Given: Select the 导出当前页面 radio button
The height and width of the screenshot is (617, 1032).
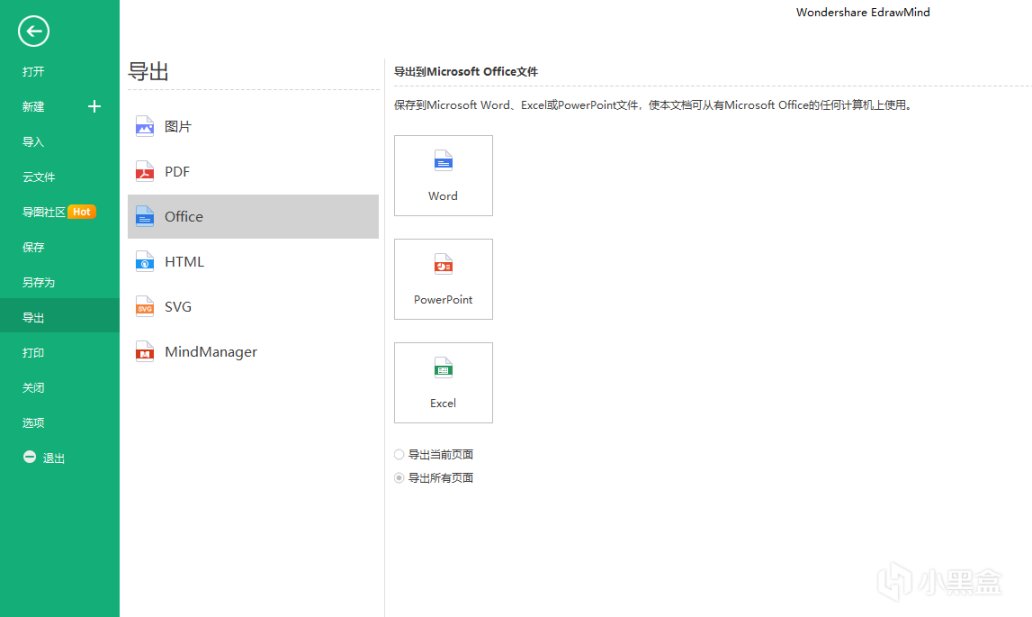Looking at the screenshot, I should 399,454.
